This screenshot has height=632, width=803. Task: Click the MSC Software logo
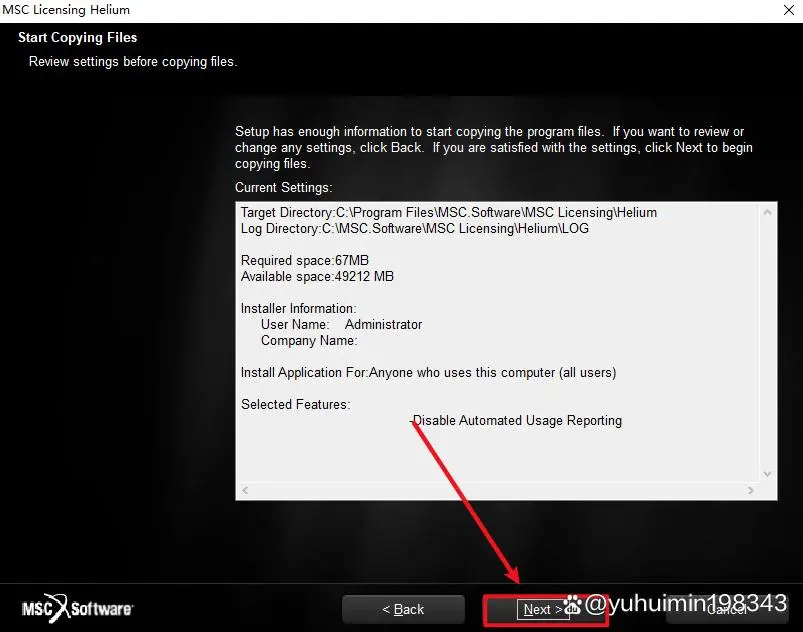coord(77,608)
